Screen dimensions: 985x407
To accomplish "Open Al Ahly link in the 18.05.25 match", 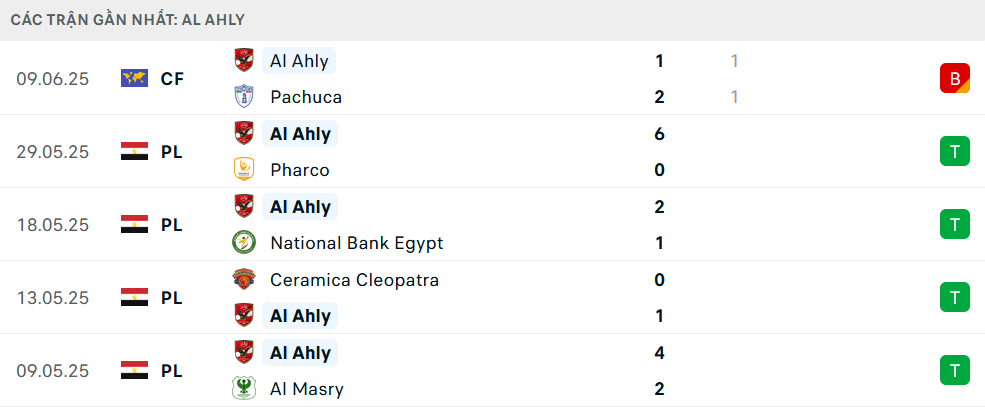I will point(300,207).
